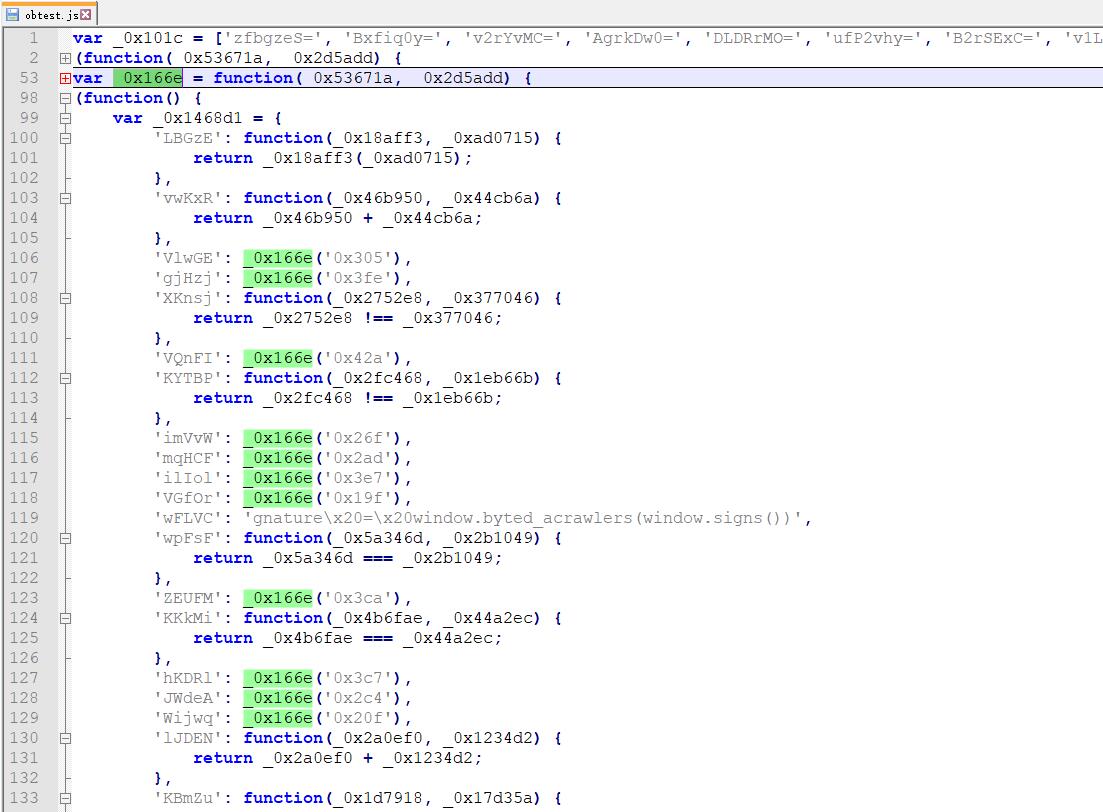Click the '0x2c4' argument on line 128
Image resolution: width=1103 pixels, height=812 pixels.
click(x=357, y=698)
